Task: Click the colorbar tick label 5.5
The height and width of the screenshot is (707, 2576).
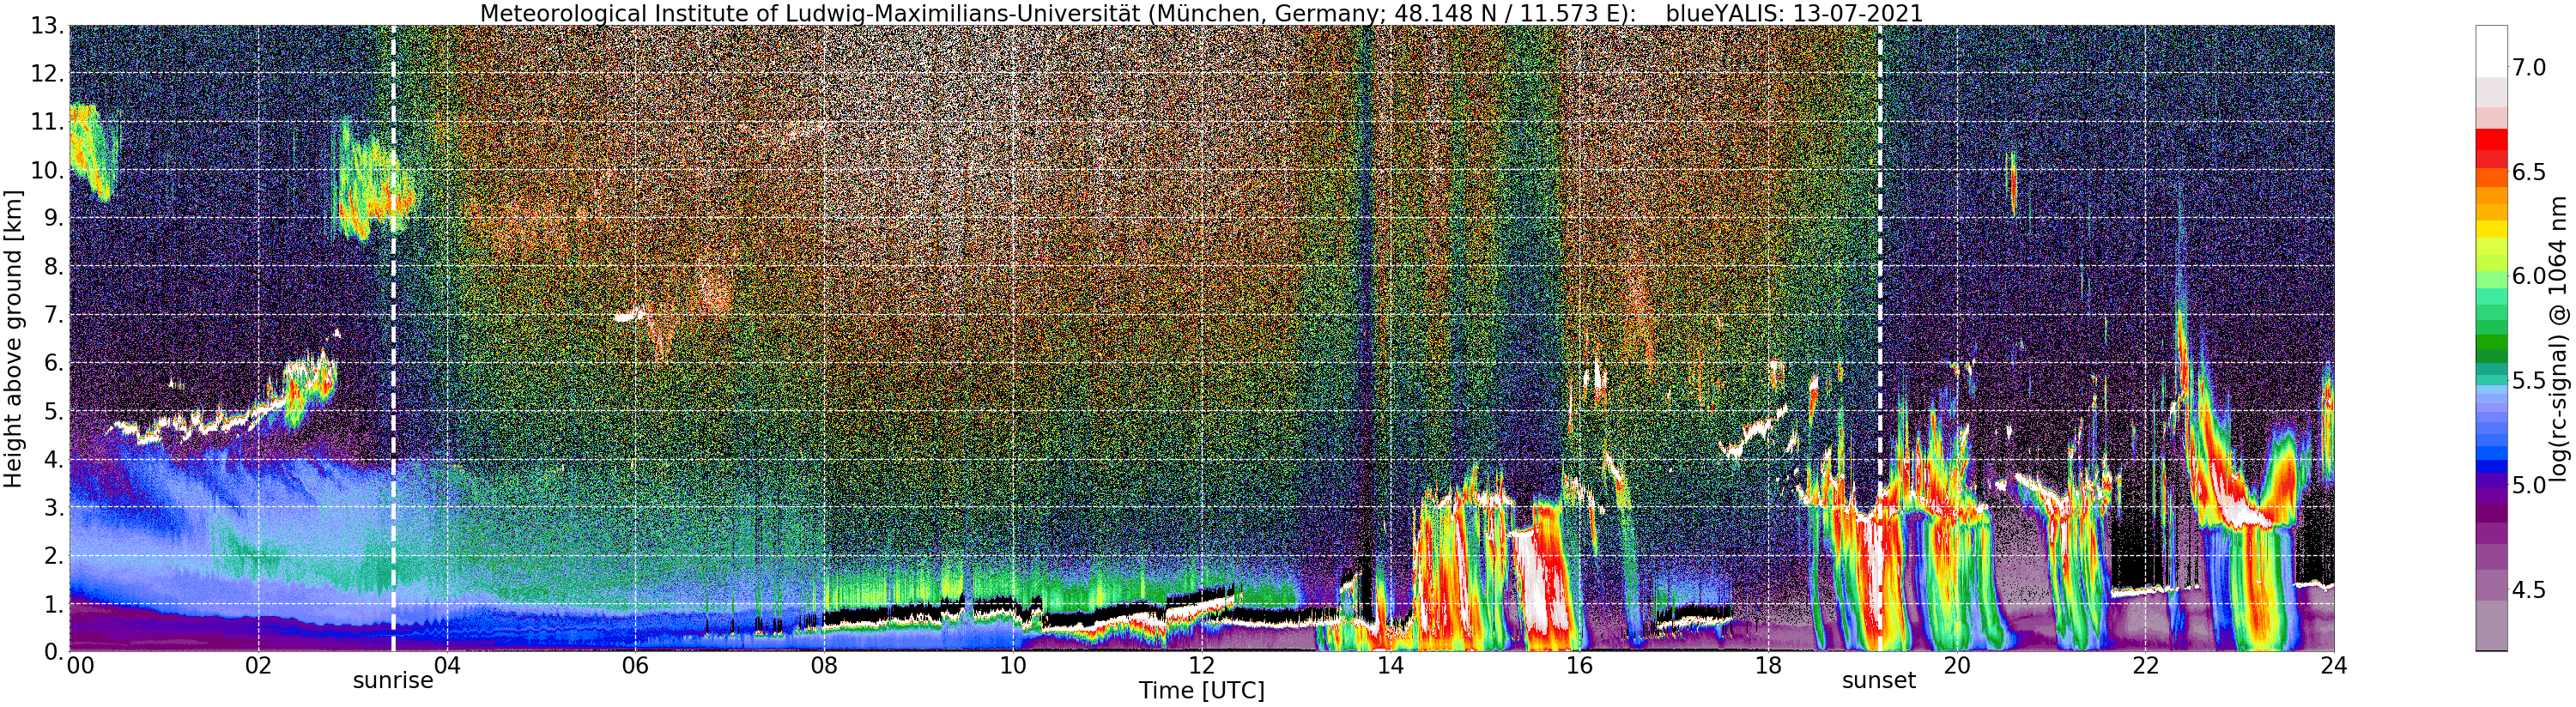Action: [2528, 381]
